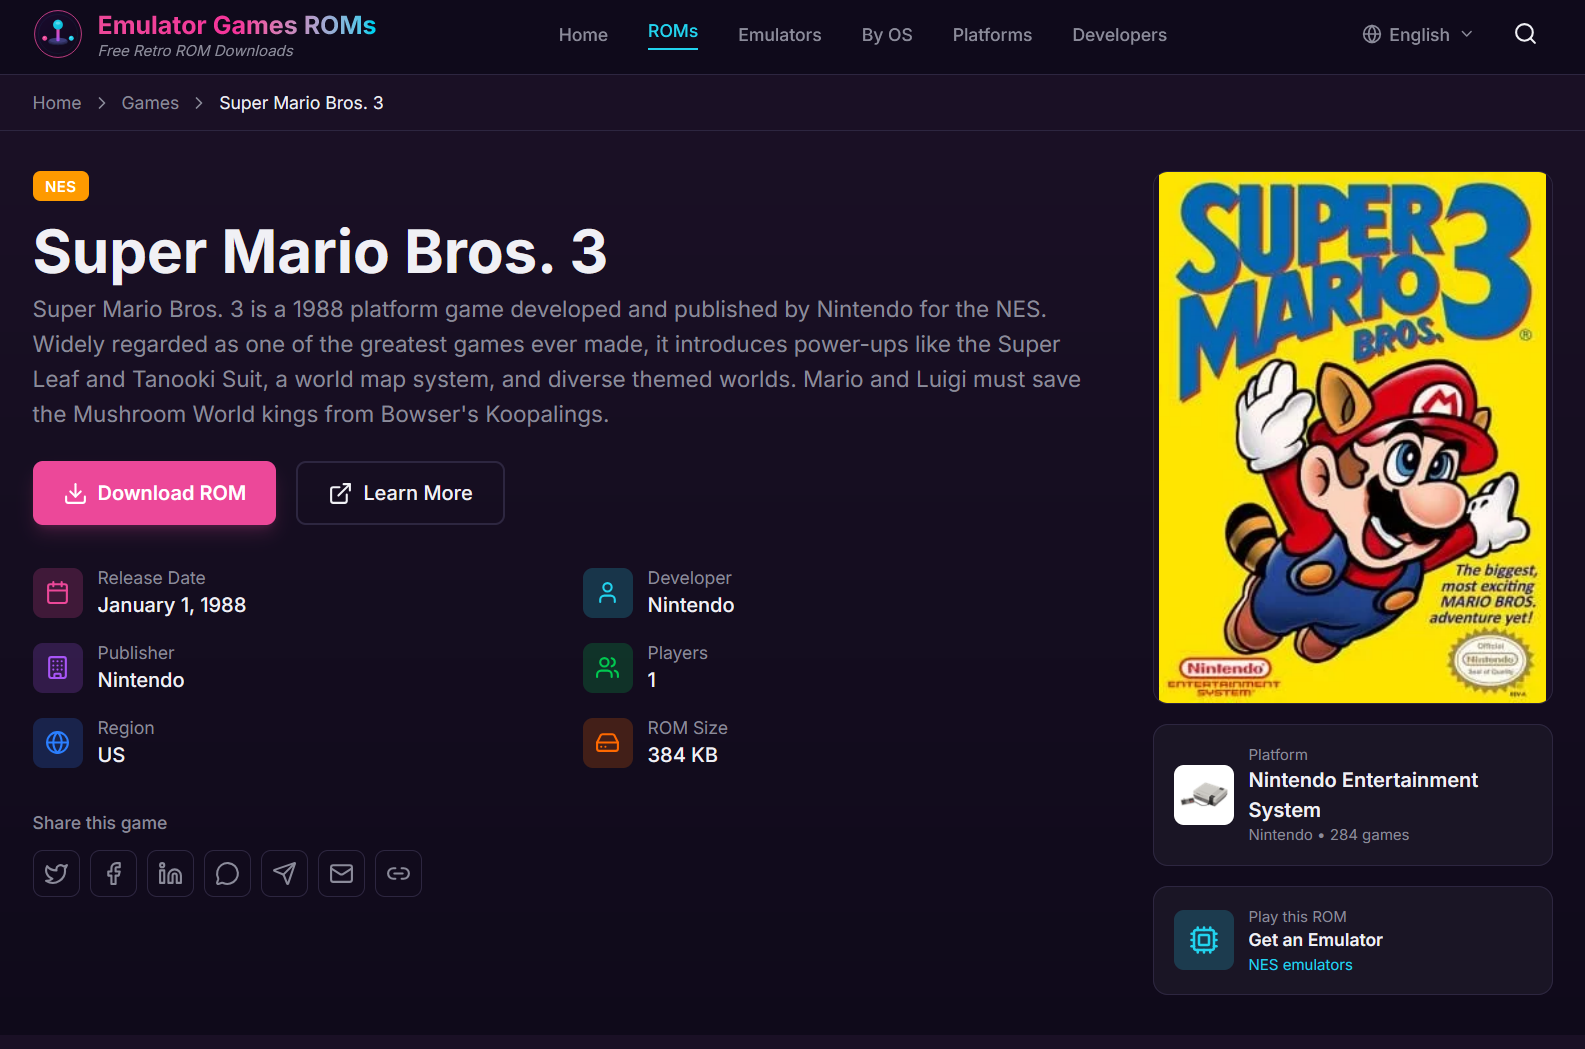Click the Play this ROM label
The width and height of the screenshot is (1585, 1049).
point(1297,917)
